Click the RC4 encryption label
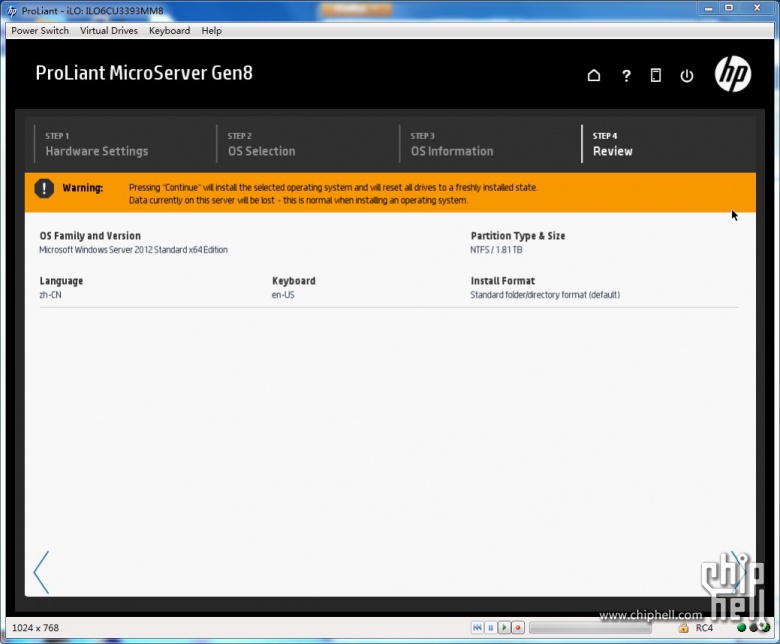Screen dimensions: 780x644 coord(704,628)
